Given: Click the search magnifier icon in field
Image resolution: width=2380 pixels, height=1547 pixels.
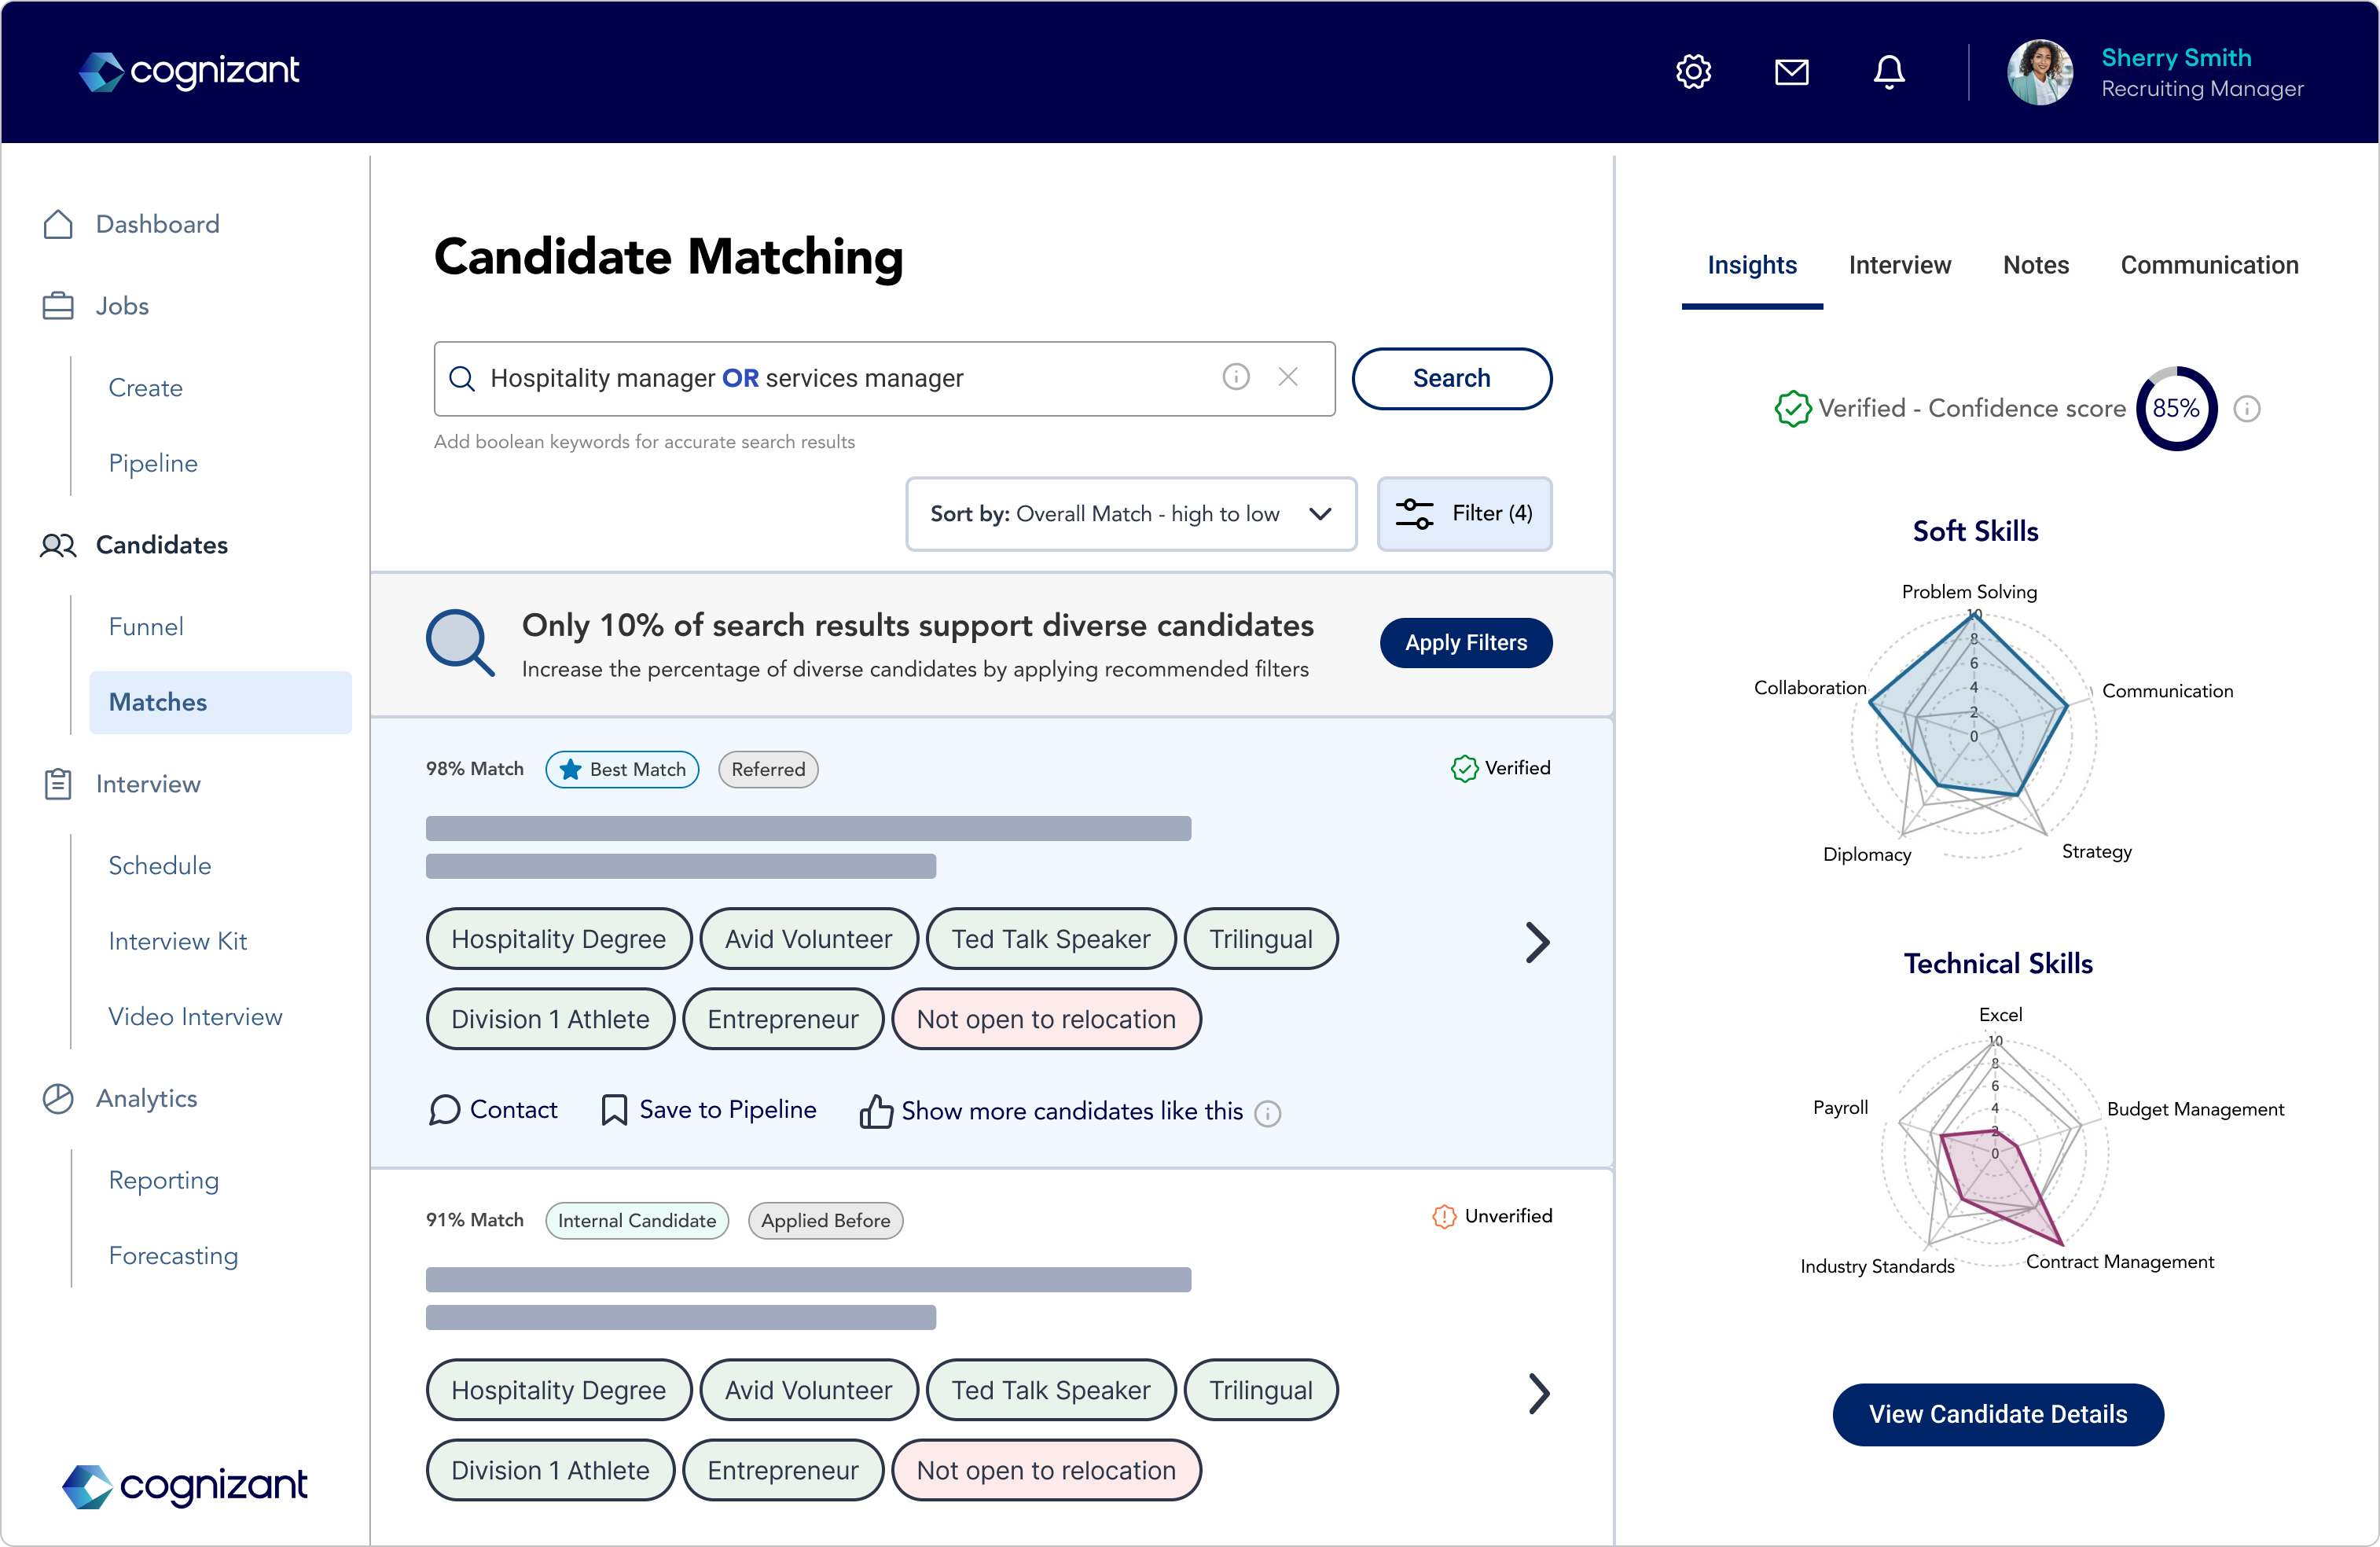Looking at the screenshot, I should (x=461, y=379).
